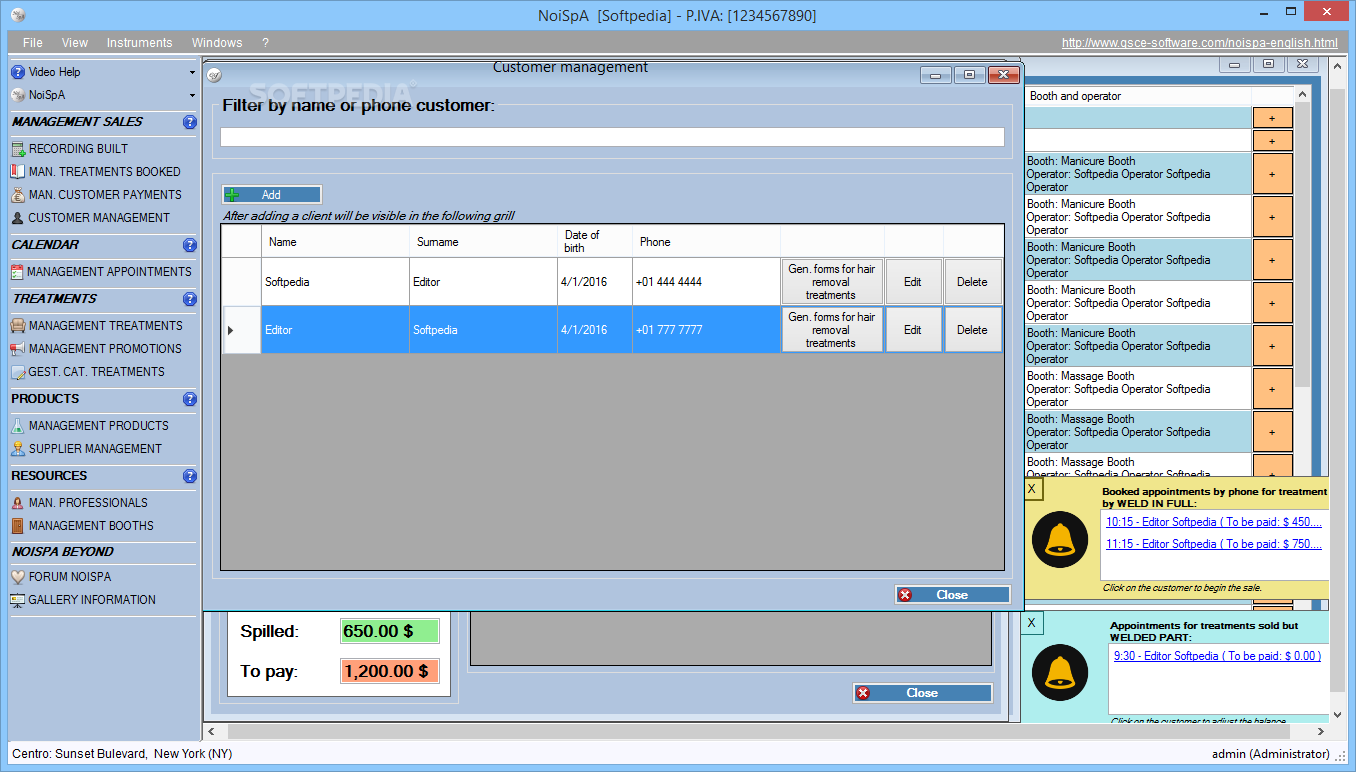Select row indicator arrow of Editor Softpedia row
The image size is (1356, 772).
[x=231, y=330]
